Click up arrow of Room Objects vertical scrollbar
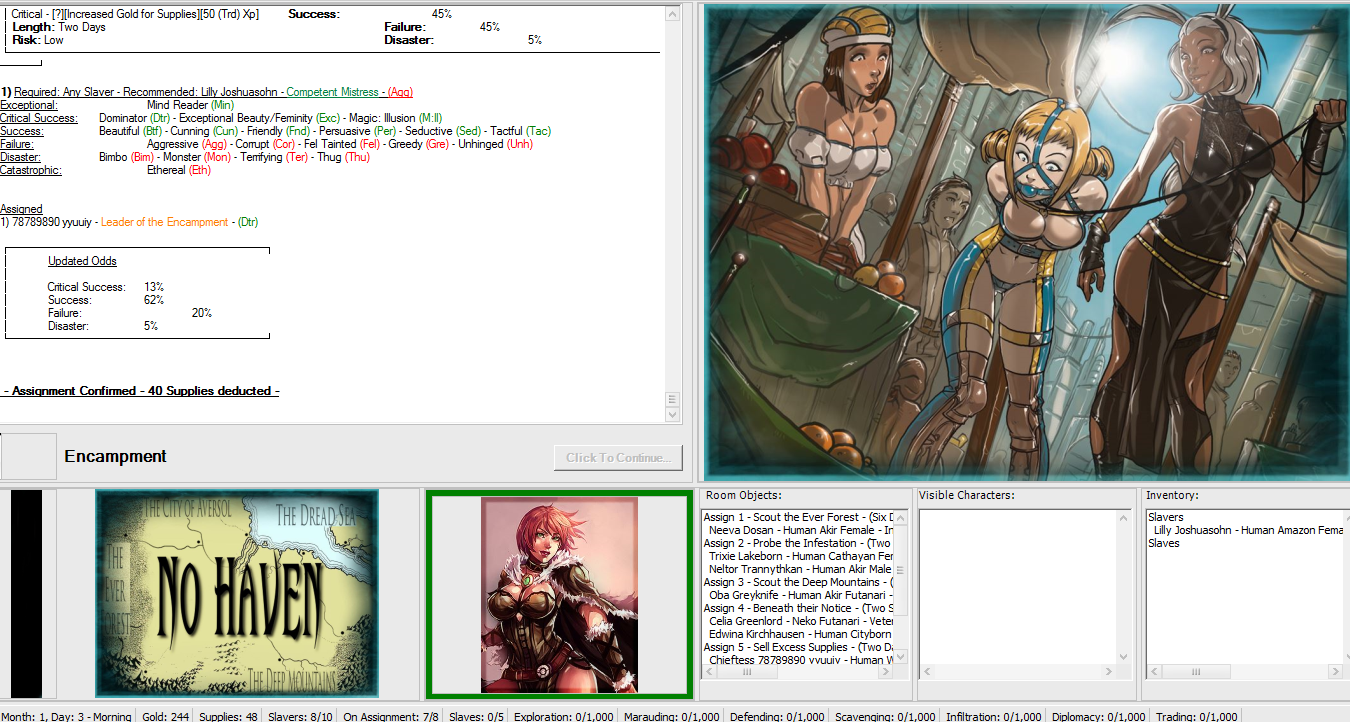 (x=899, y=518)
